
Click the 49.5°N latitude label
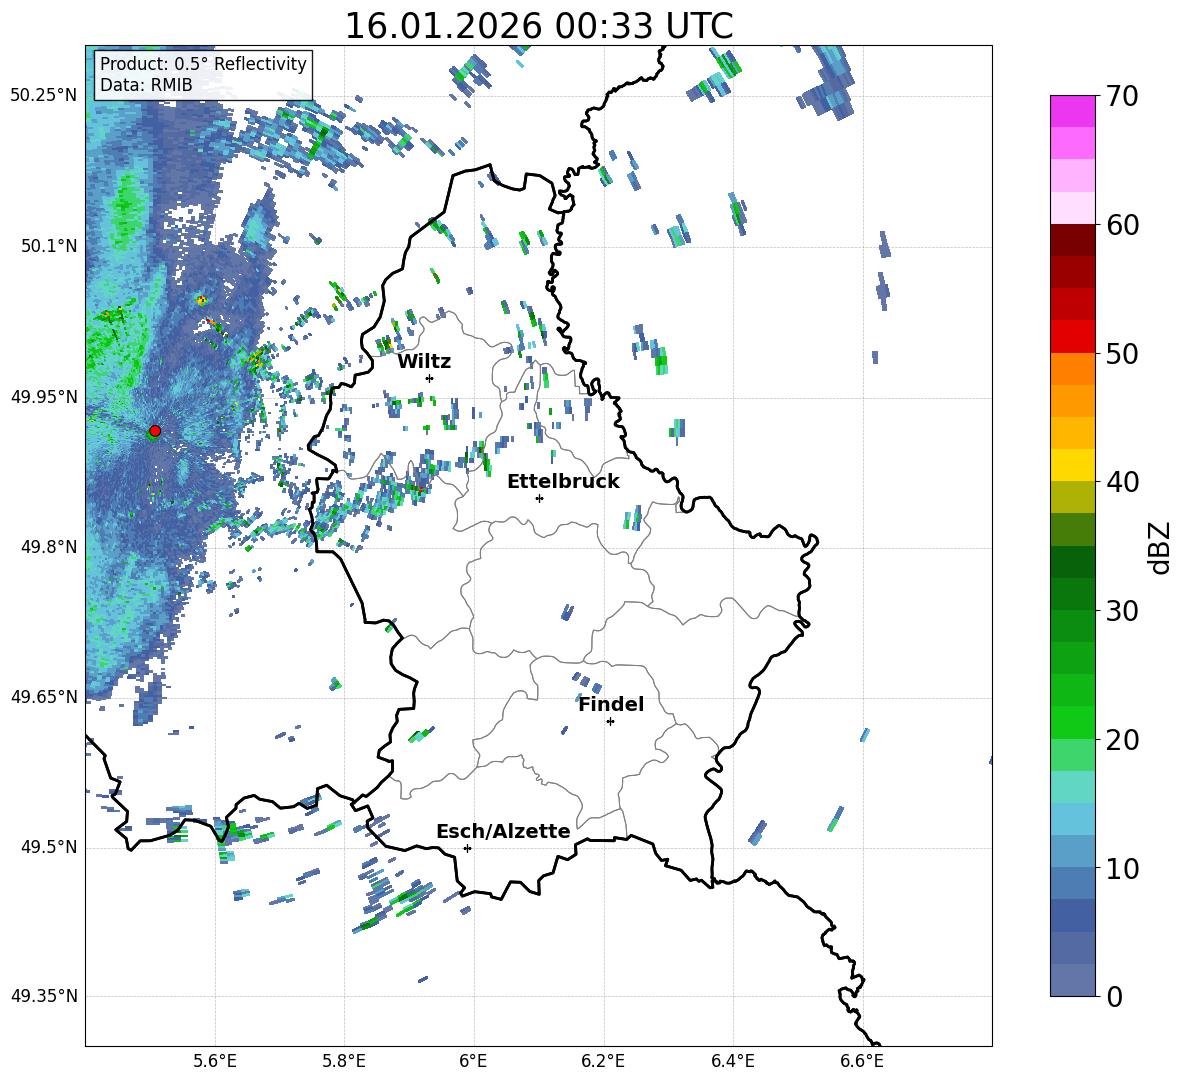(49, 847)
